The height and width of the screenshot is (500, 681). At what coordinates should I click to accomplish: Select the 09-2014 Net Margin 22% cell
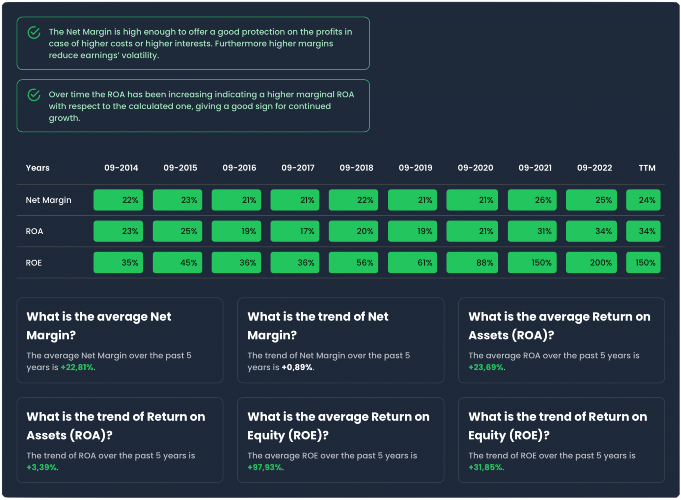pos(118,200)
